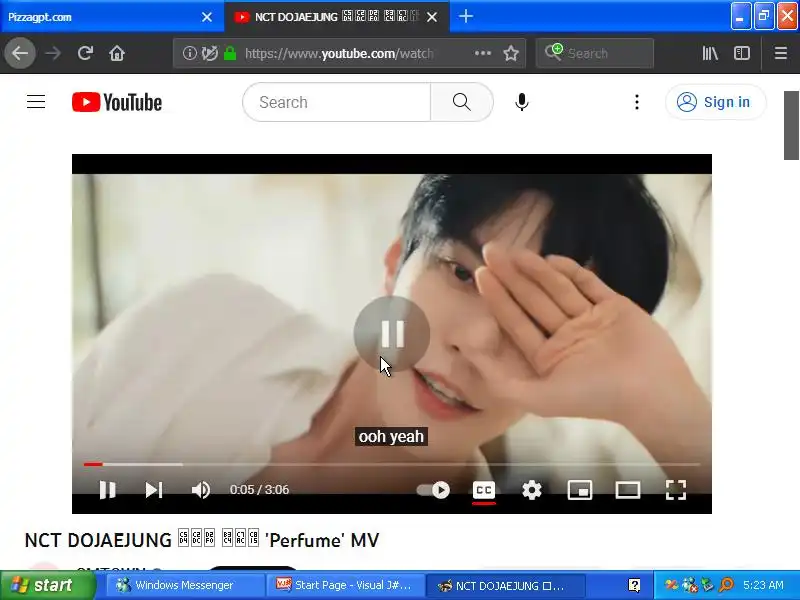Viewport: 800px width, 600px height.
Task: Turn off closed captions
Action: point(484,490)
